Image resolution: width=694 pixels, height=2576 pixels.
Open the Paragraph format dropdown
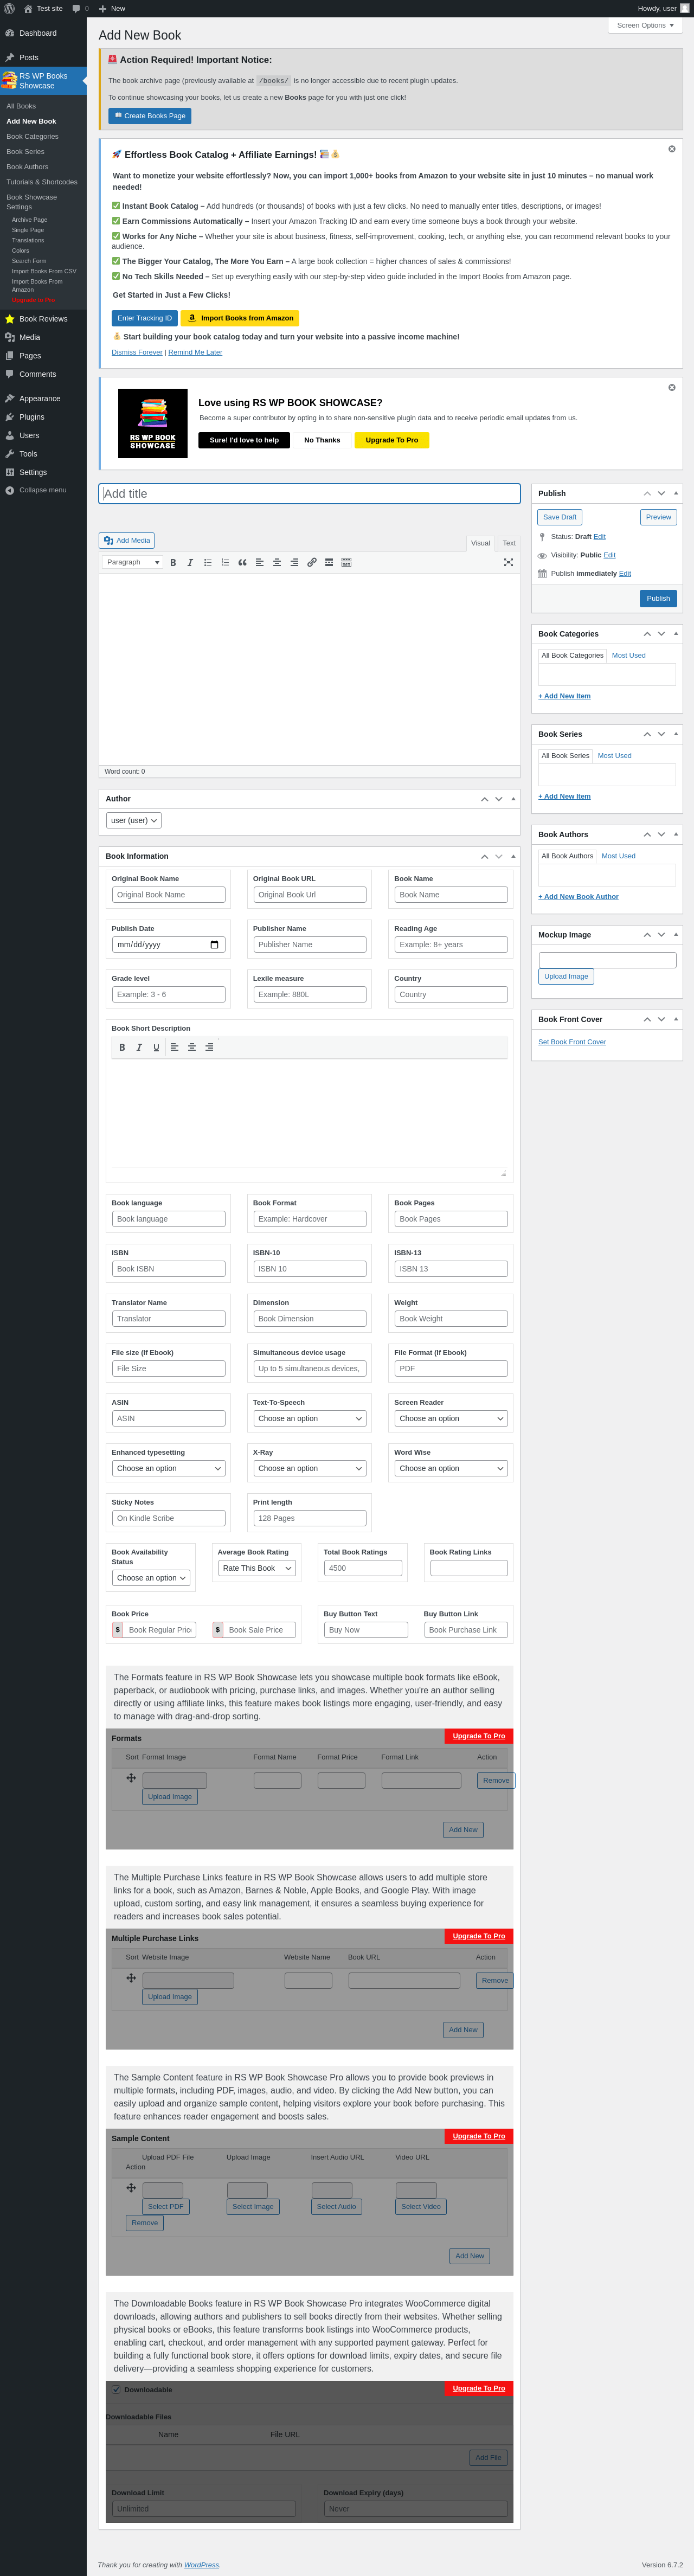[132, 562]
